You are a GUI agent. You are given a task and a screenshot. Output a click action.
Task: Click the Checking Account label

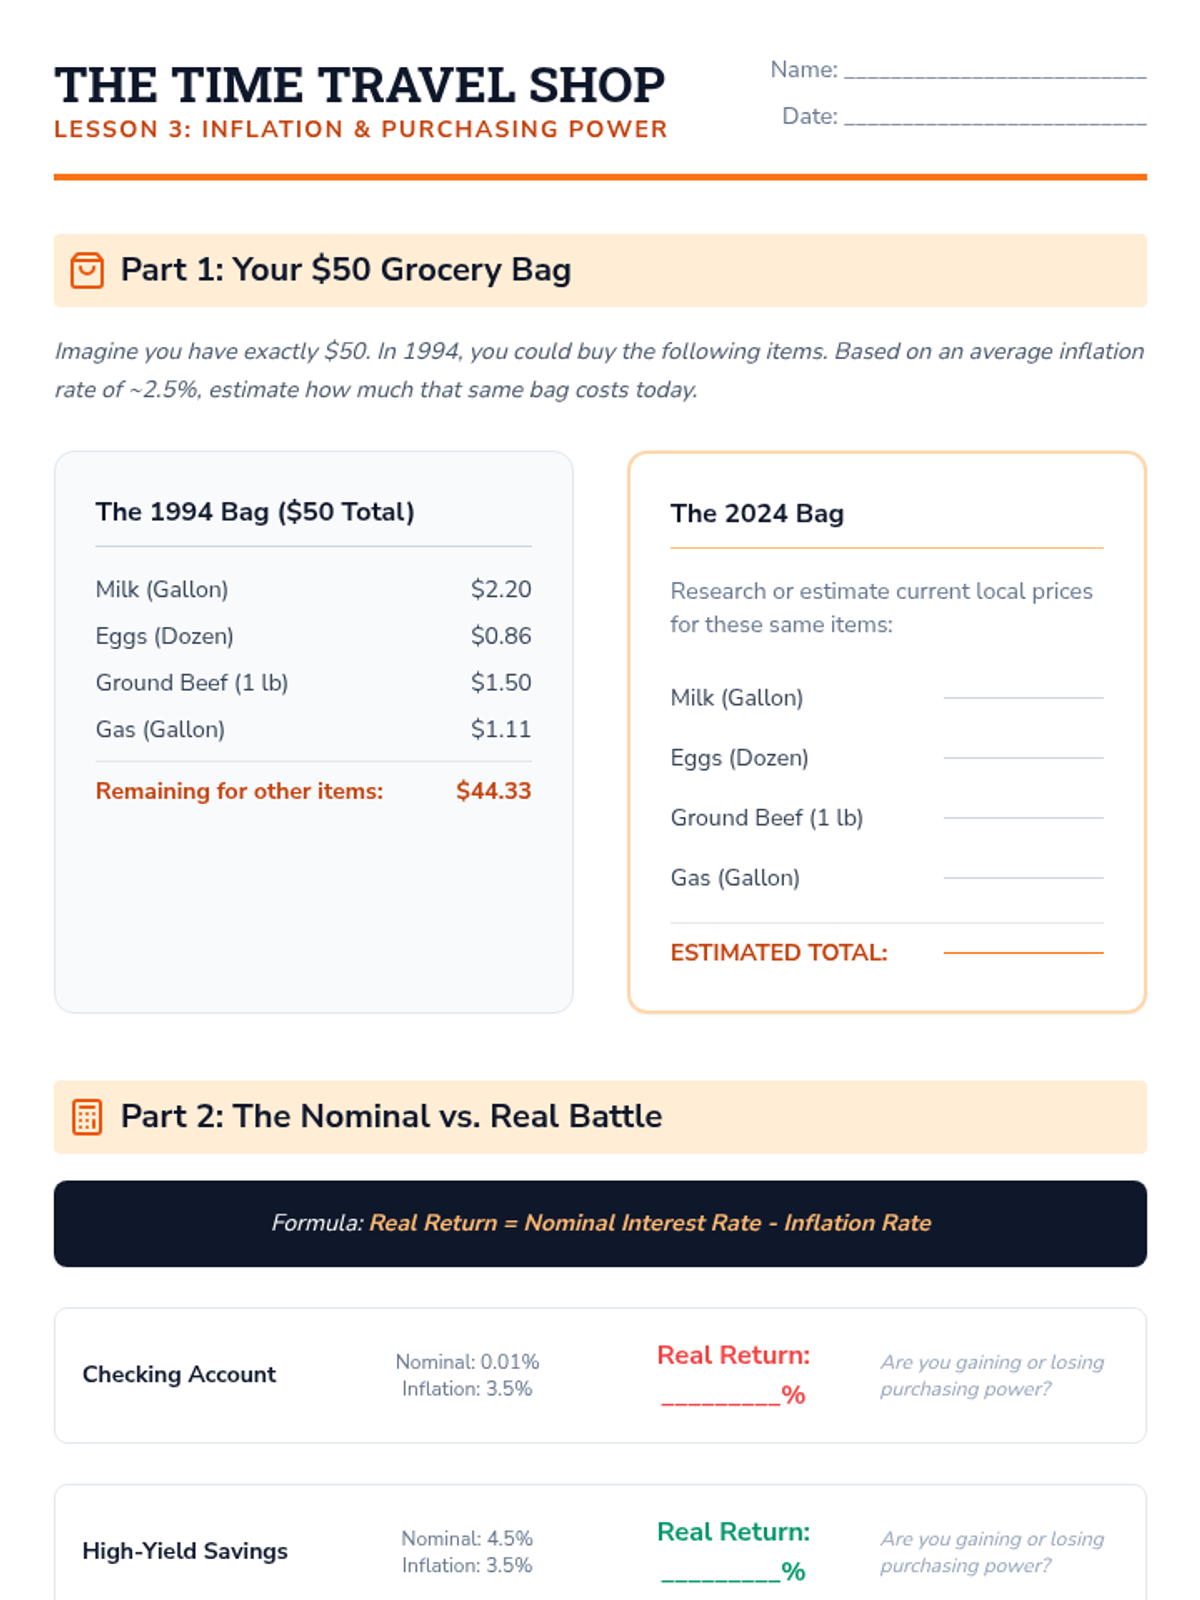pyautogui.click(x=179, y=1375)
